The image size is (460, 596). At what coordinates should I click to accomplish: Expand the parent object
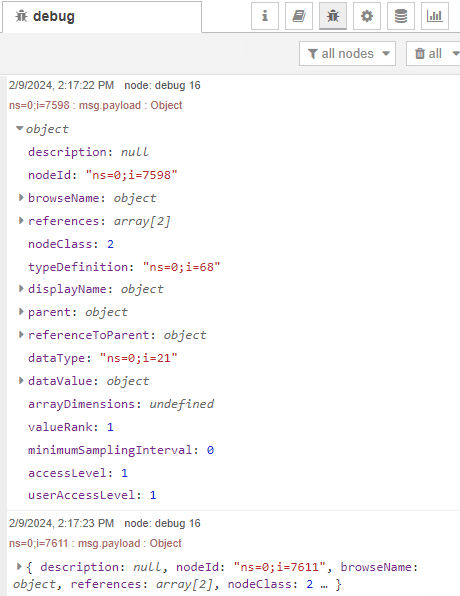click(21, 312)
